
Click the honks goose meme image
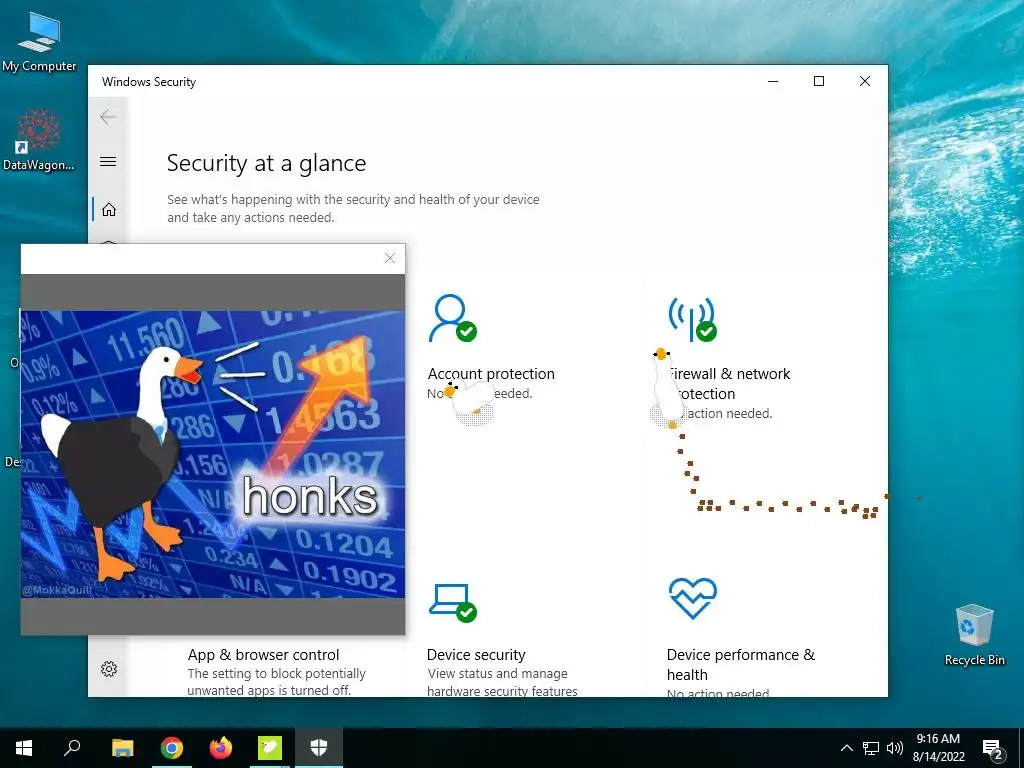(213, 454)
